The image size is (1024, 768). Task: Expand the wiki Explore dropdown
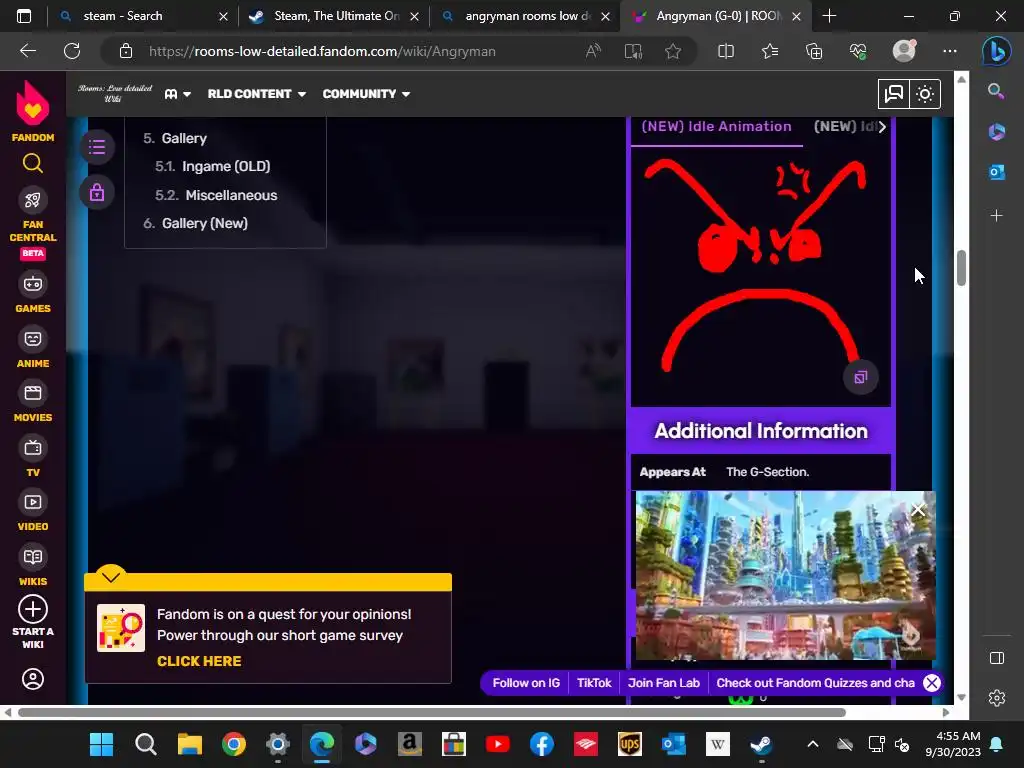tap(178, 94)
